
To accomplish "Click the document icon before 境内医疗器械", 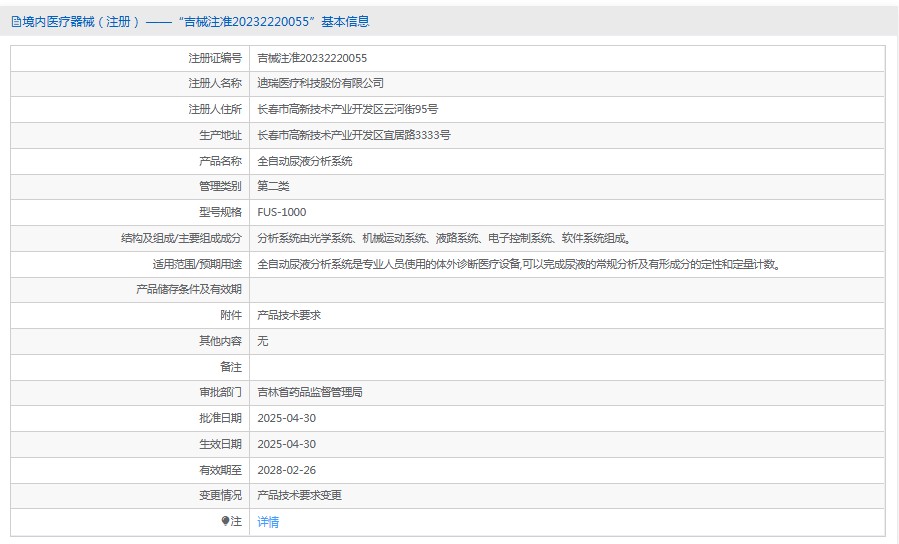I will 16,22.
